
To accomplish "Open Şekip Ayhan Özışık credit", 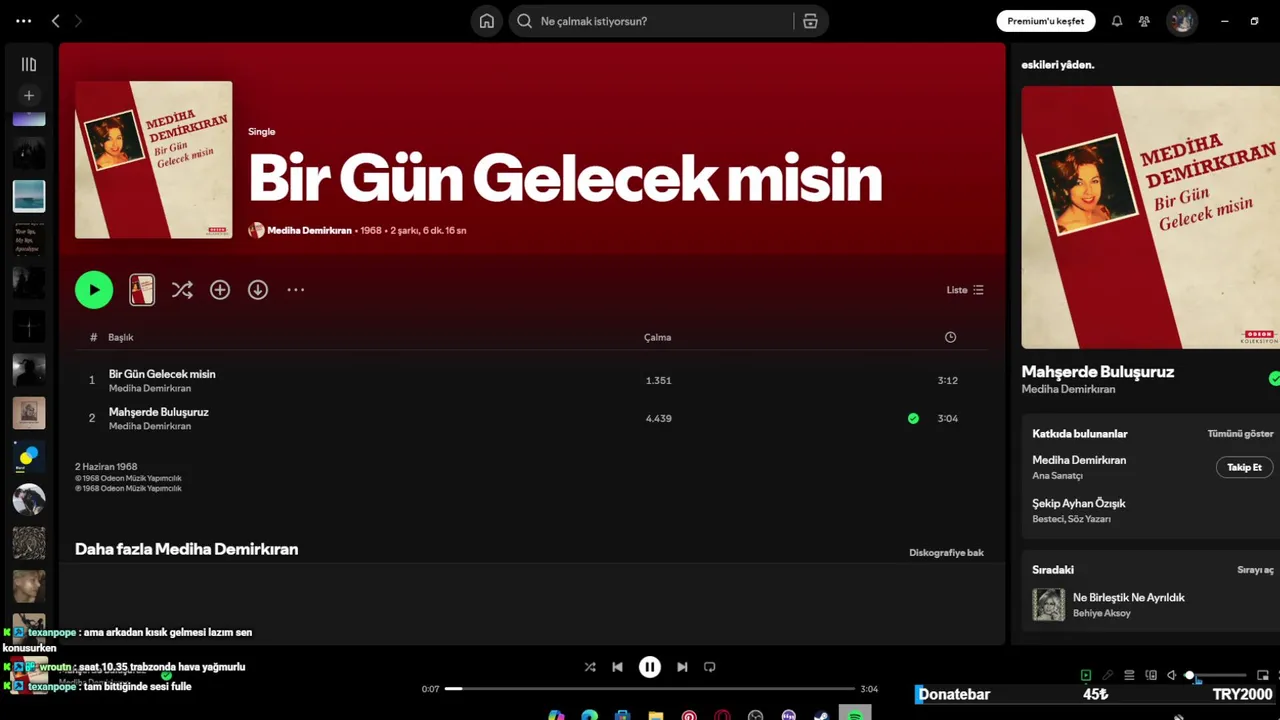I will pyautogui.click(x=1079, y=503).
